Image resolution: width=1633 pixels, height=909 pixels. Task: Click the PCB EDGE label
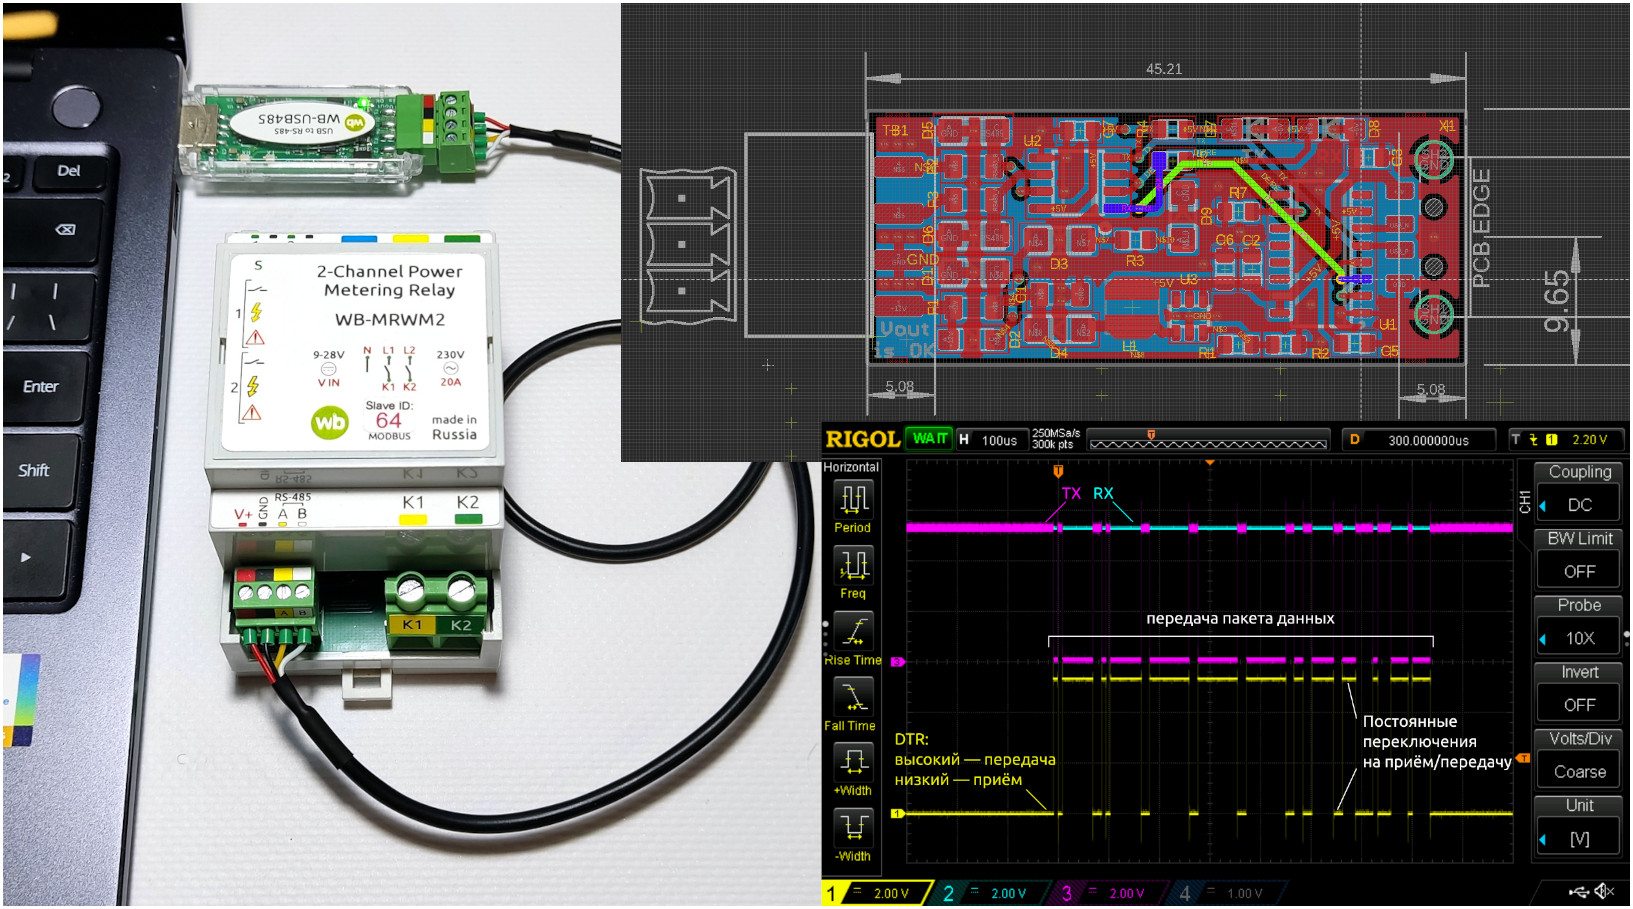pyautogui.click(x=1481, y=228)
